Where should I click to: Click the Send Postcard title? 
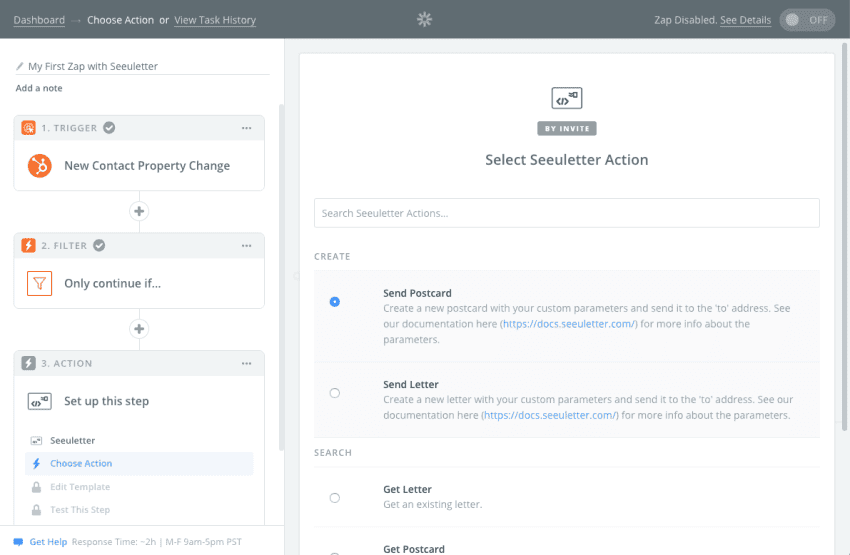(x=417, y=293)
